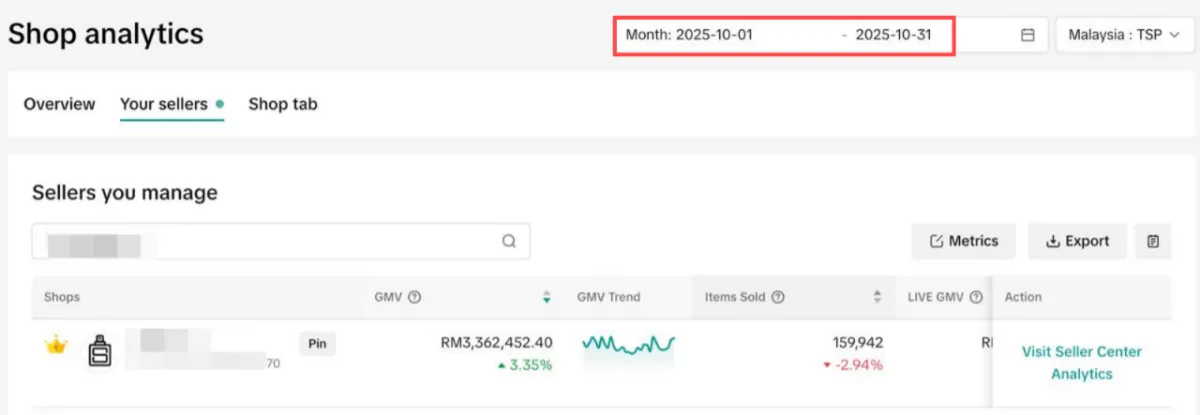The width and height of the screenshot is (1200, 415).
Task: Open the clipboard list icon button
Action: tap(1153, 241)
